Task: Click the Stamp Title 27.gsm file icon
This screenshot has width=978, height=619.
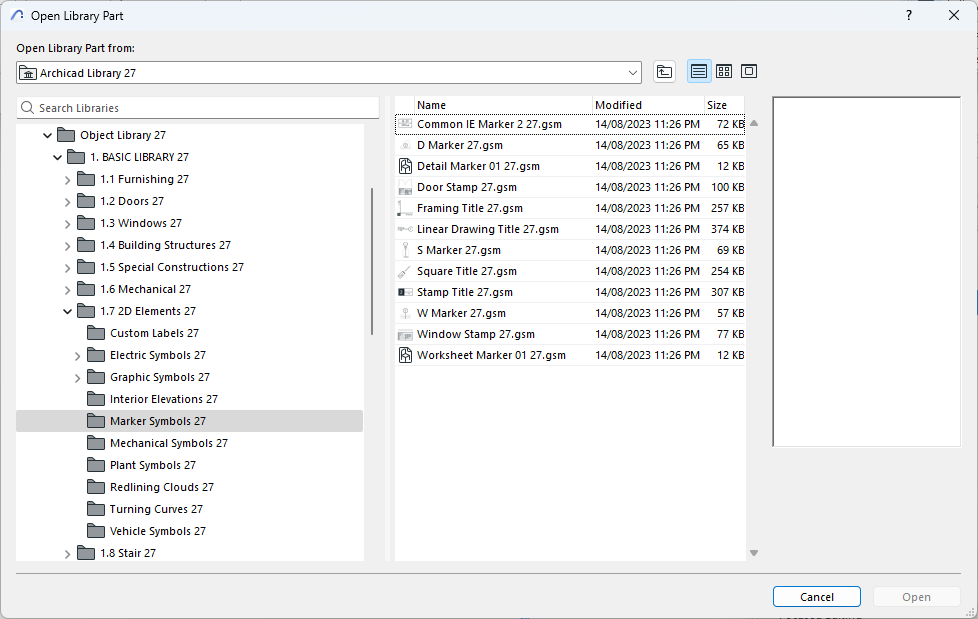Action: tap(405, 292)
